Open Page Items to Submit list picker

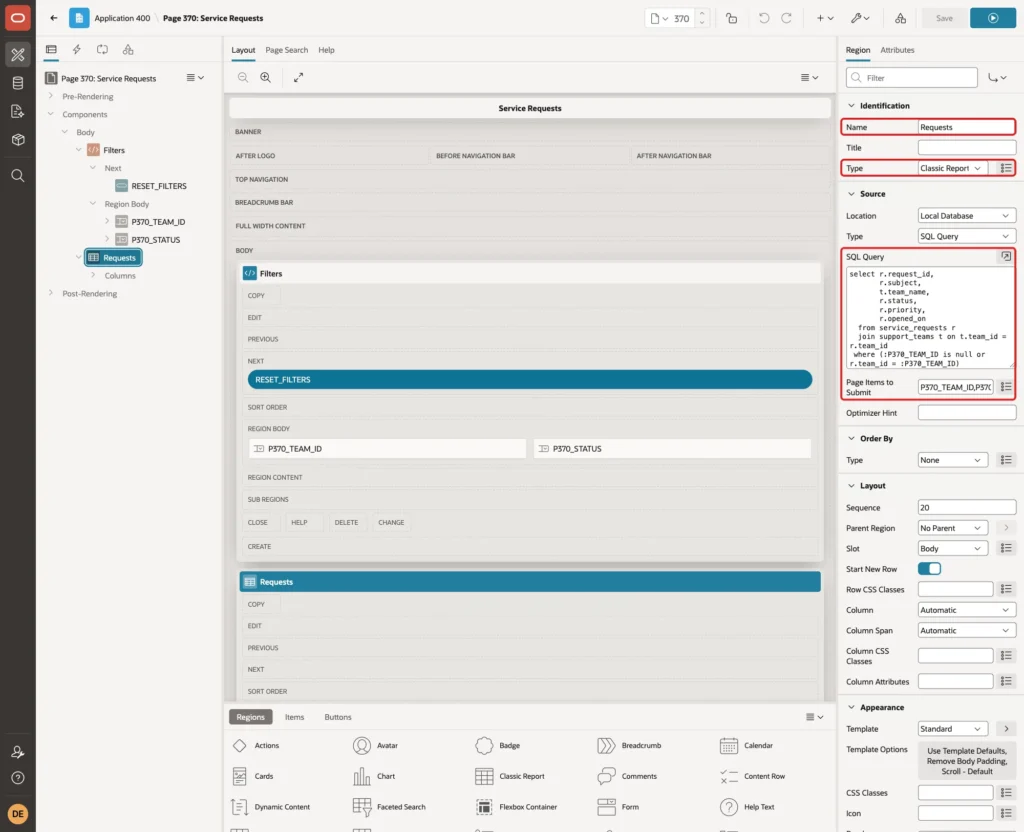pos(1006,387)
